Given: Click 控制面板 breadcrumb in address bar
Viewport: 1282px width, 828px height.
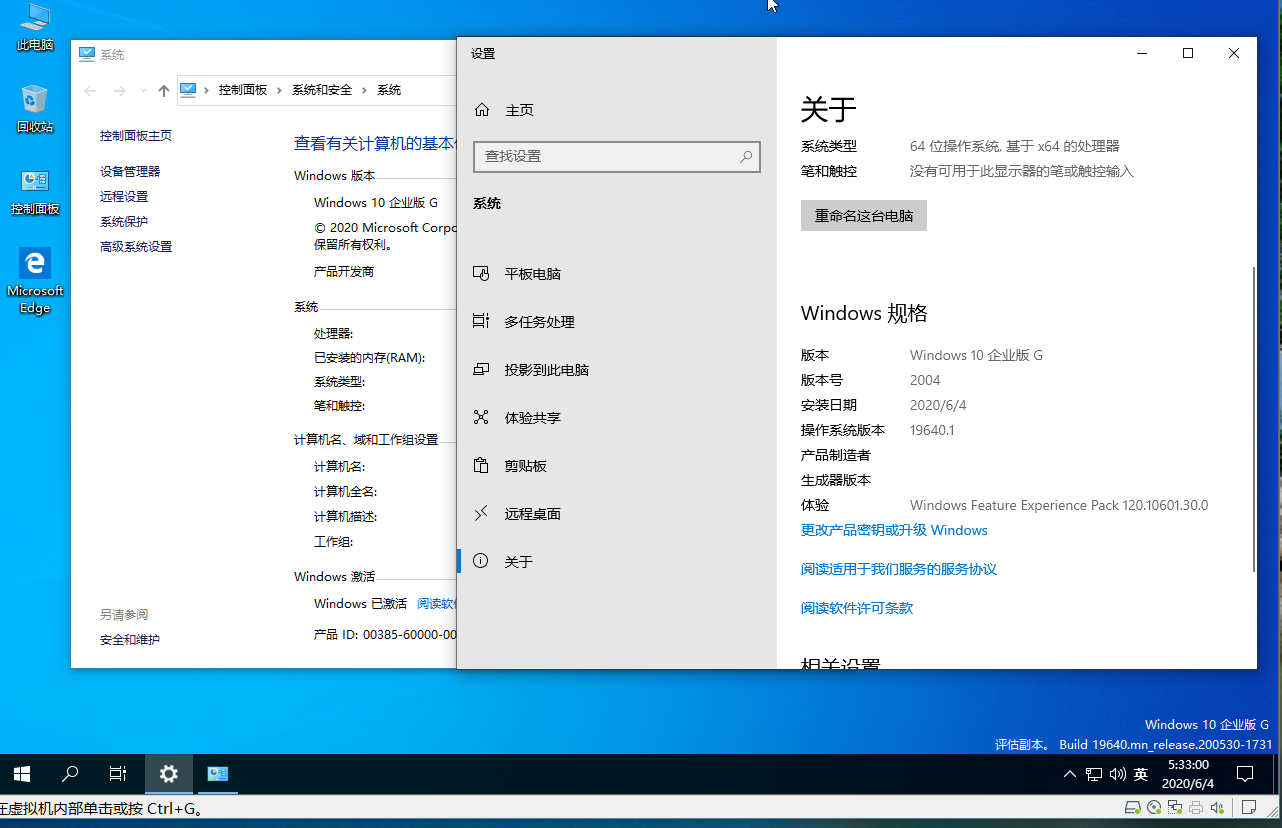Looking at the screenshot, I should tap(243, 90).
